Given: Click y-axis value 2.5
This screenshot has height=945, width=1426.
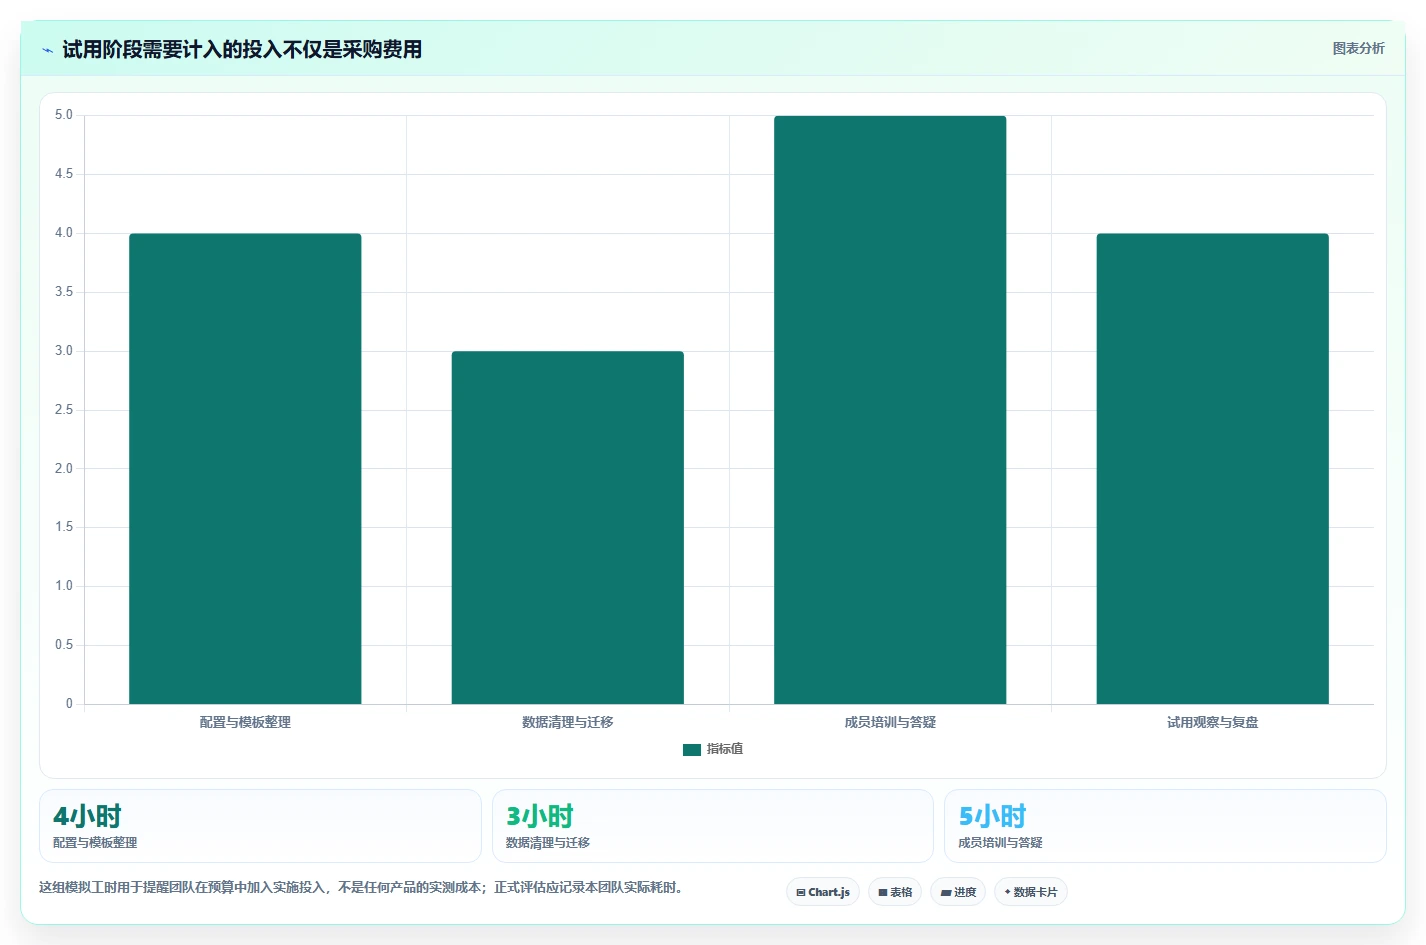Looking at the screenshot, I should [x=64, y=410].
